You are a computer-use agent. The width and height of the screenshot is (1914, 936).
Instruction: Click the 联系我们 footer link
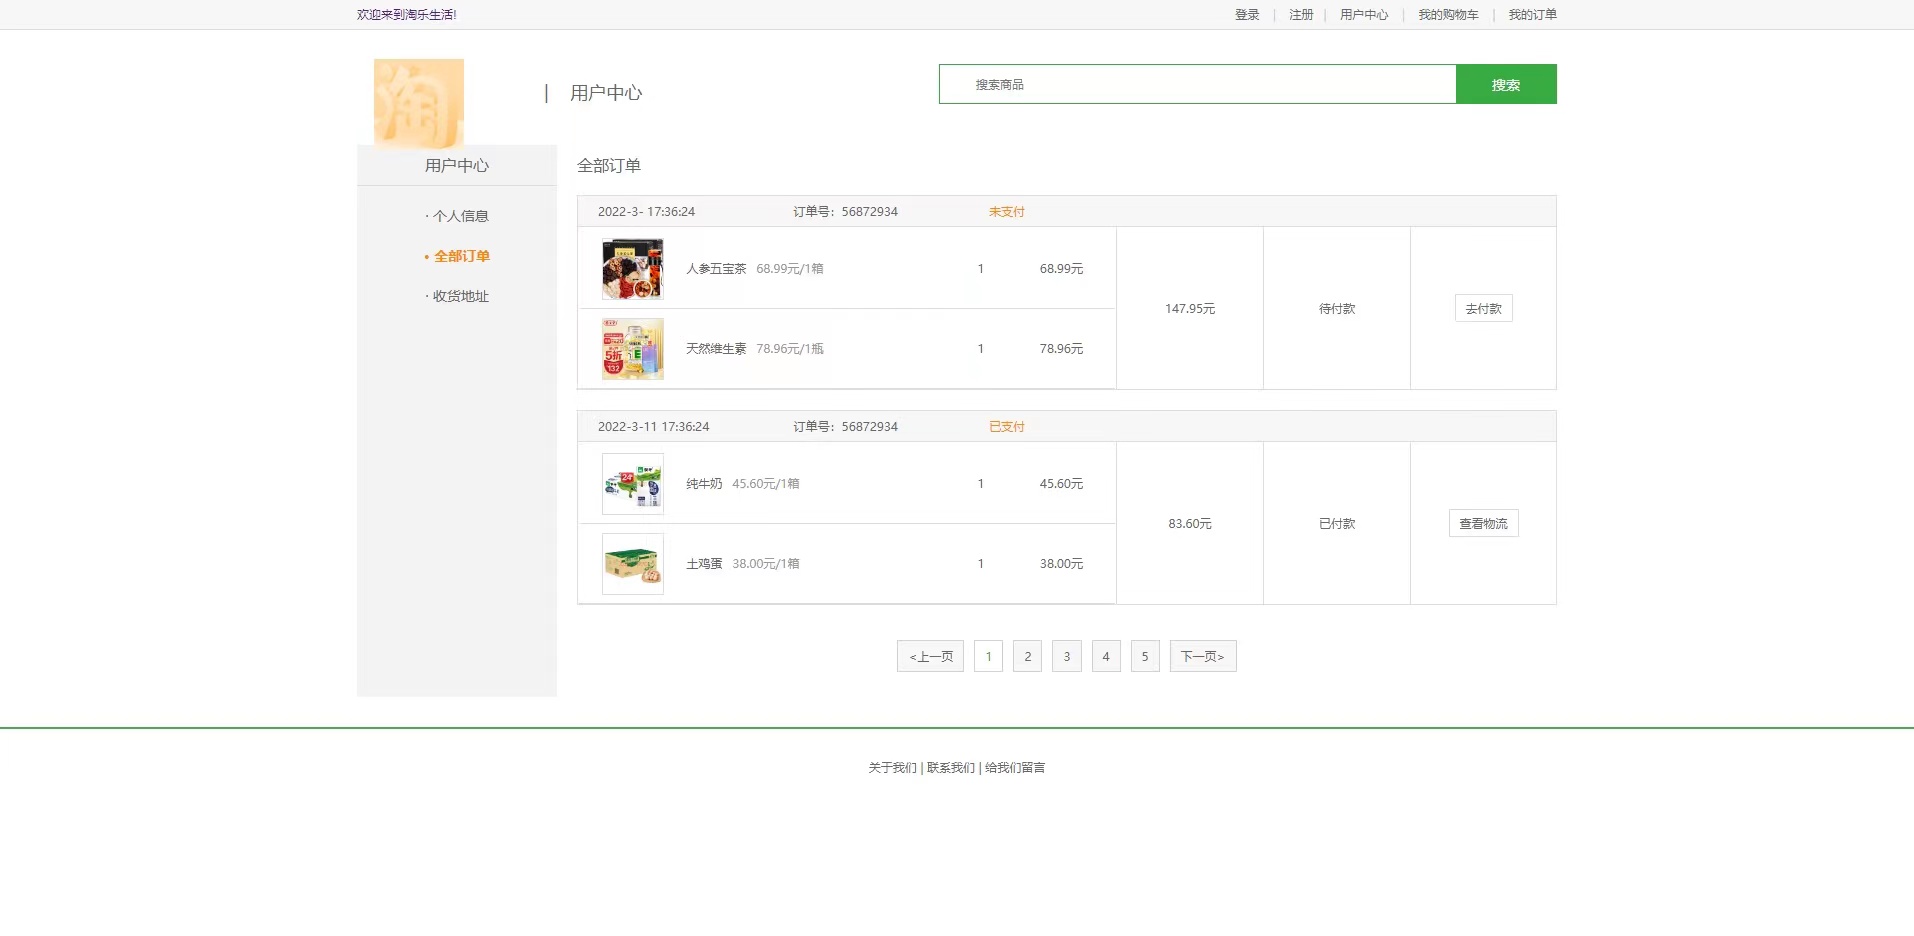(x=951, y=768)
